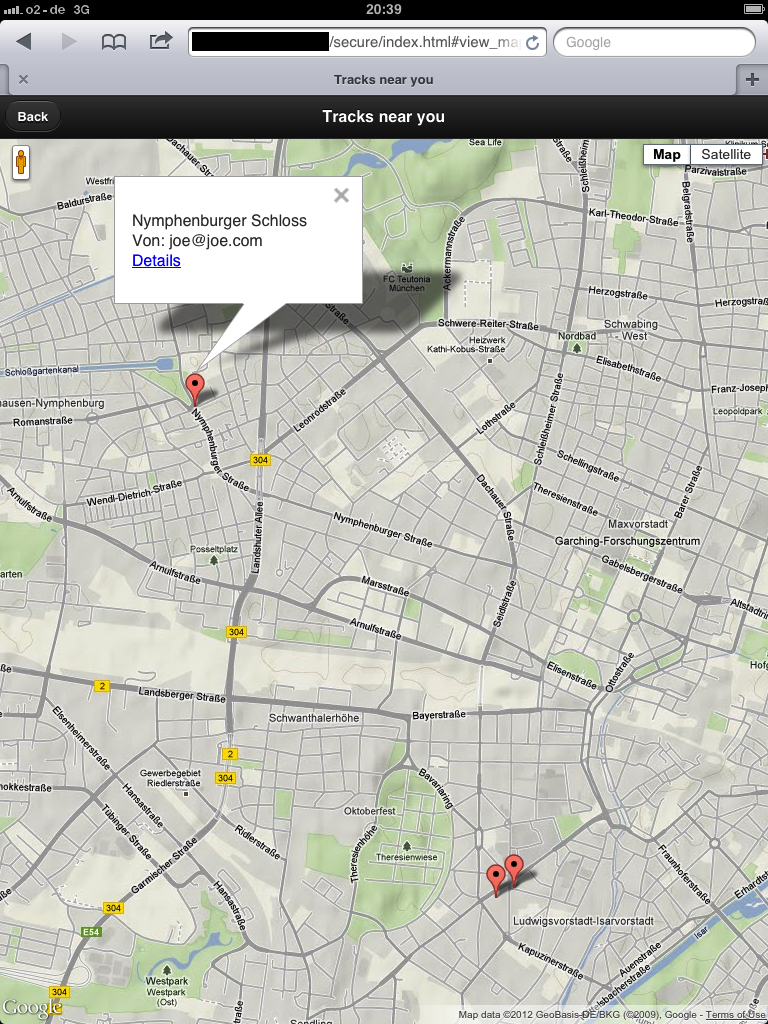Image resolution: width=768 pixels, height=1024 pixels.
Task: Click the URL address field
Action: (368, 42)
